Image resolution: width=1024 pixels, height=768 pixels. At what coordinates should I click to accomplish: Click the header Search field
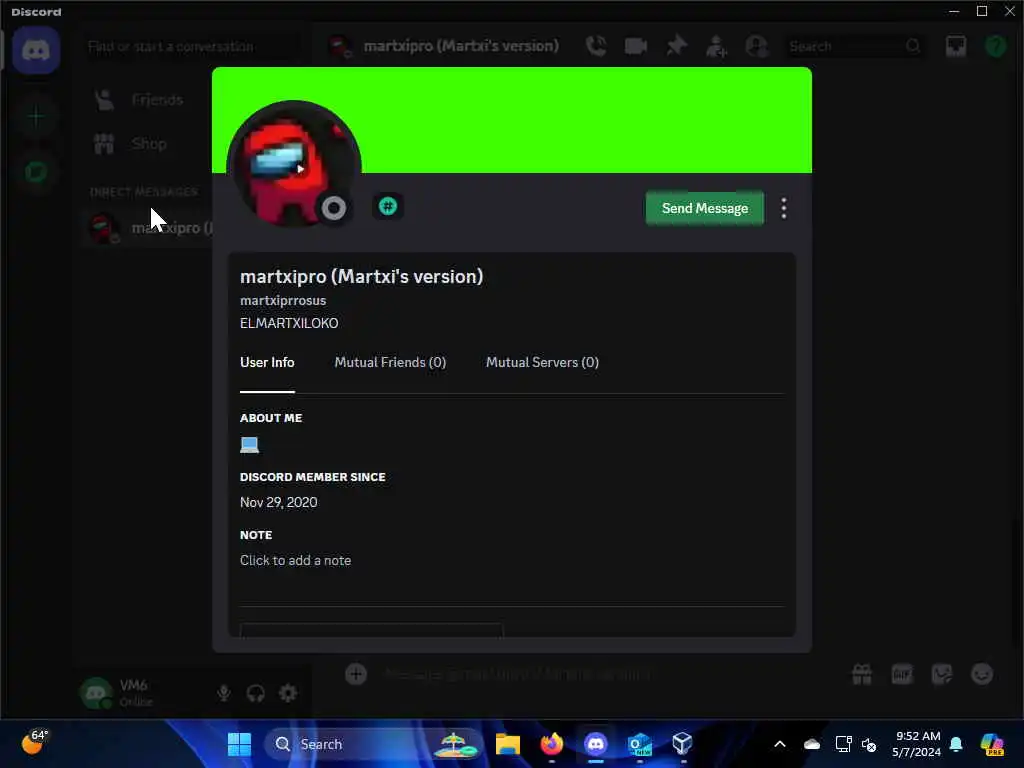tap(855, 46)
